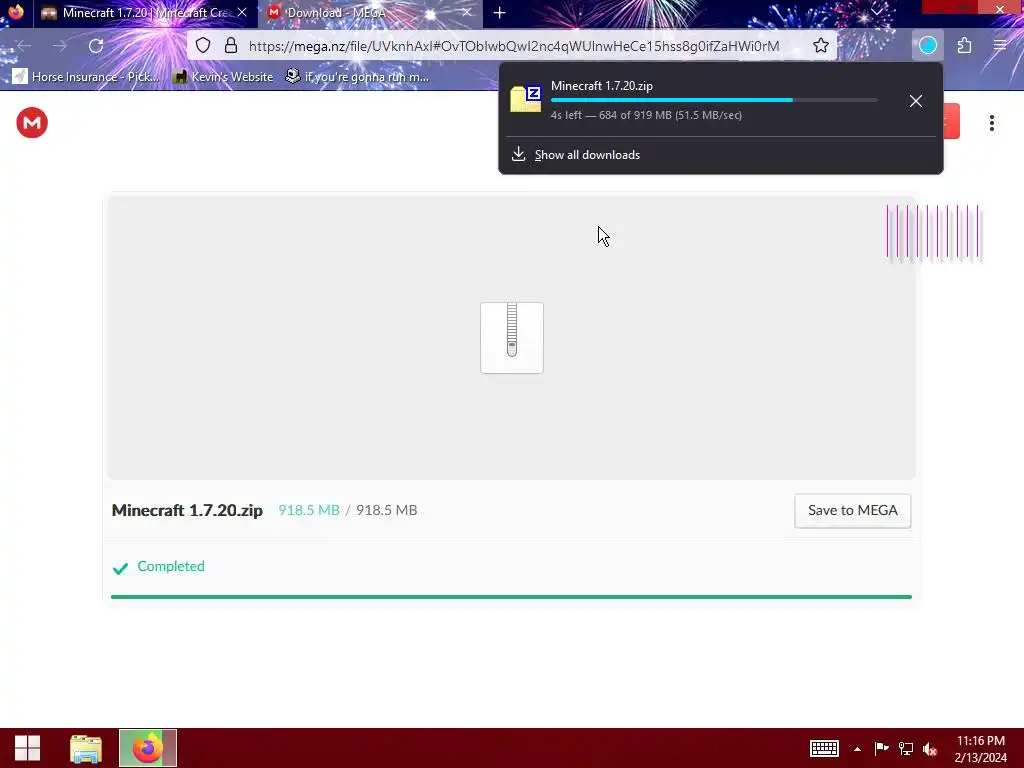This screenshot has width=1024, height=768.
Task: Cancel the Minecraft 1.7.20.zip download
Action: pyautogui.click(x=916, y=101)
